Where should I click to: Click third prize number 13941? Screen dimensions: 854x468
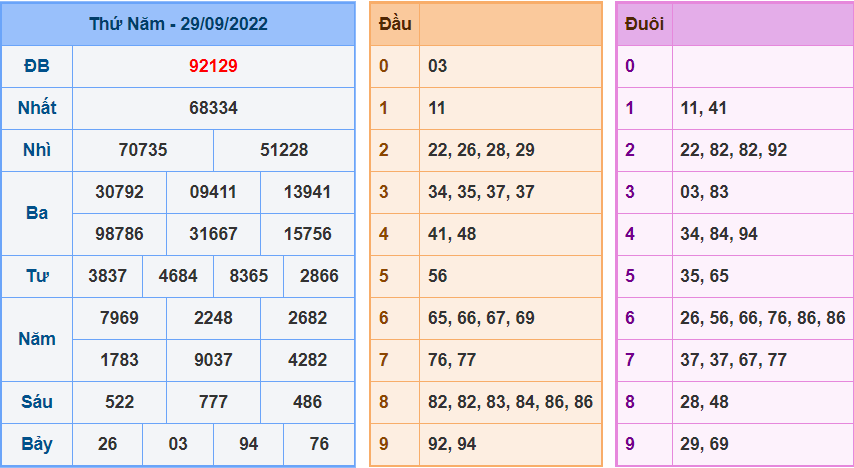pyautogui.click(x=308, y=192)
